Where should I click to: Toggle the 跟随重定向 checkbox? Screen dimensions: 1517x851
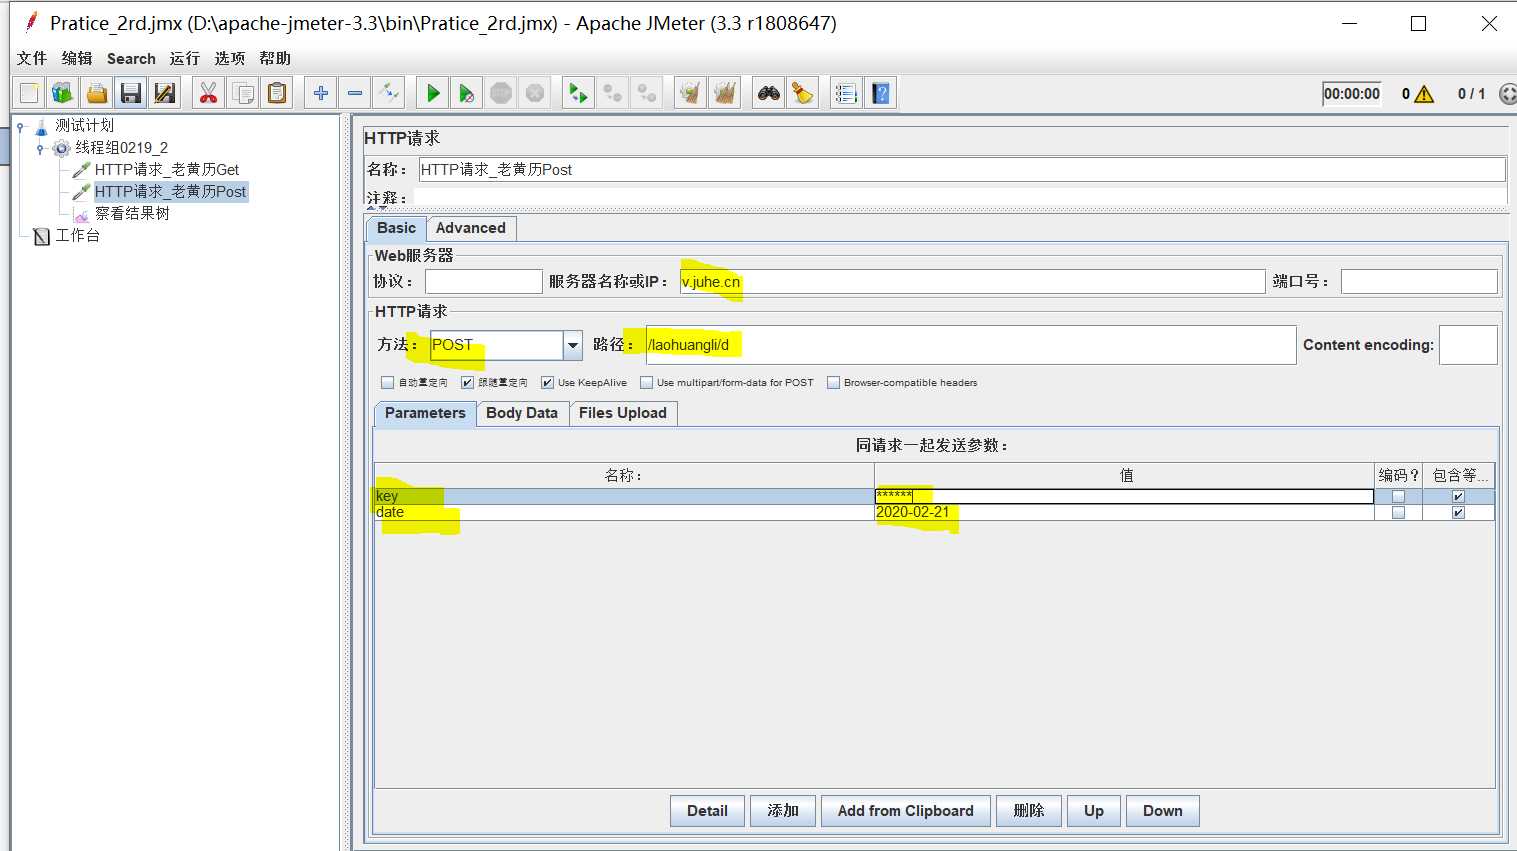(467, 382)
